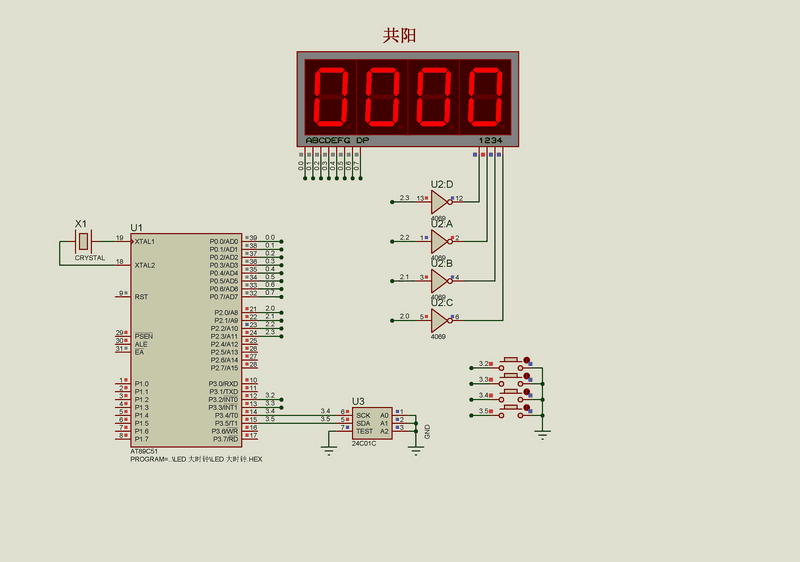Click the P2.0/A8 pin name on U1
The height and width of the screenshot is (562, 800).
click(226, 313)
